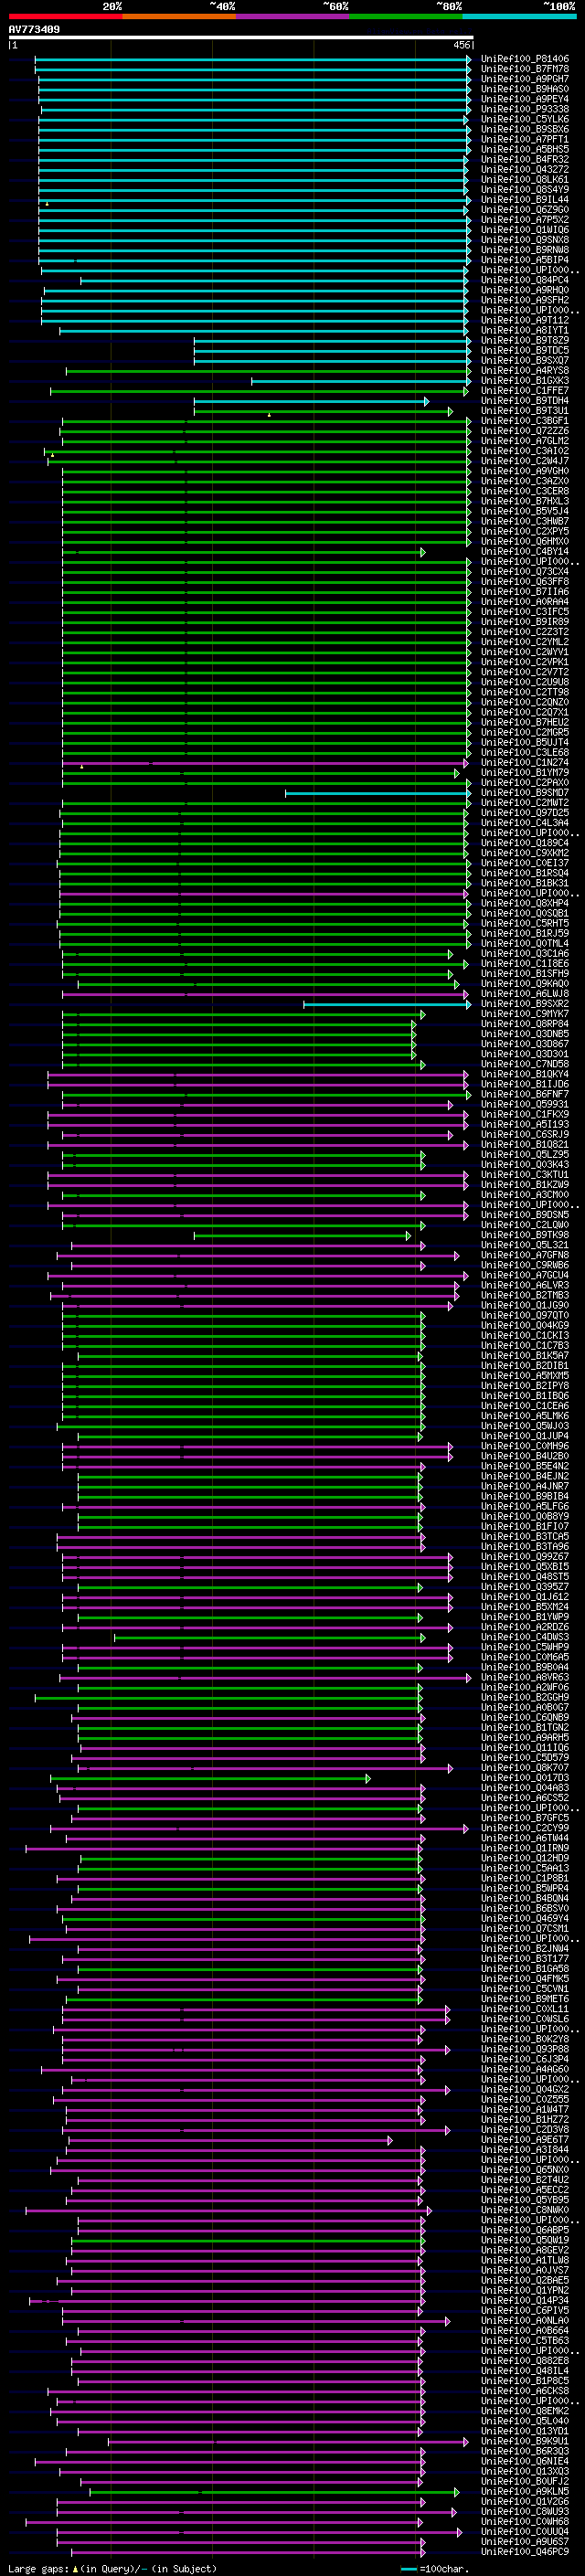Screen dimensions: 585x2576
Task: Select hit label UniRef100_C1FFE7
Action: coord(525,391)
